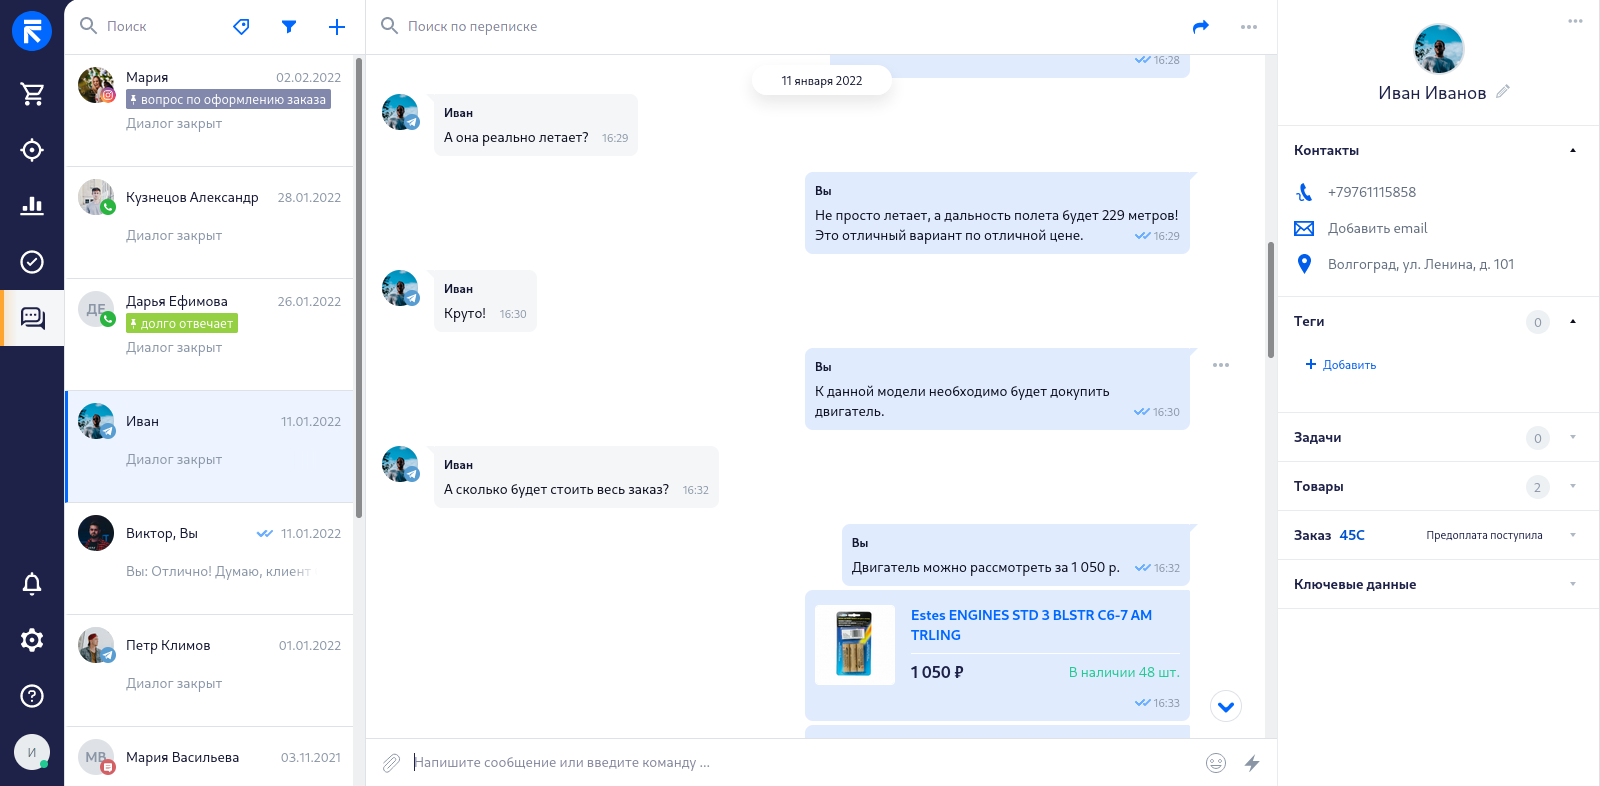
Task: Open three-dot menu above the conversation
Action: pos(1248,26)
